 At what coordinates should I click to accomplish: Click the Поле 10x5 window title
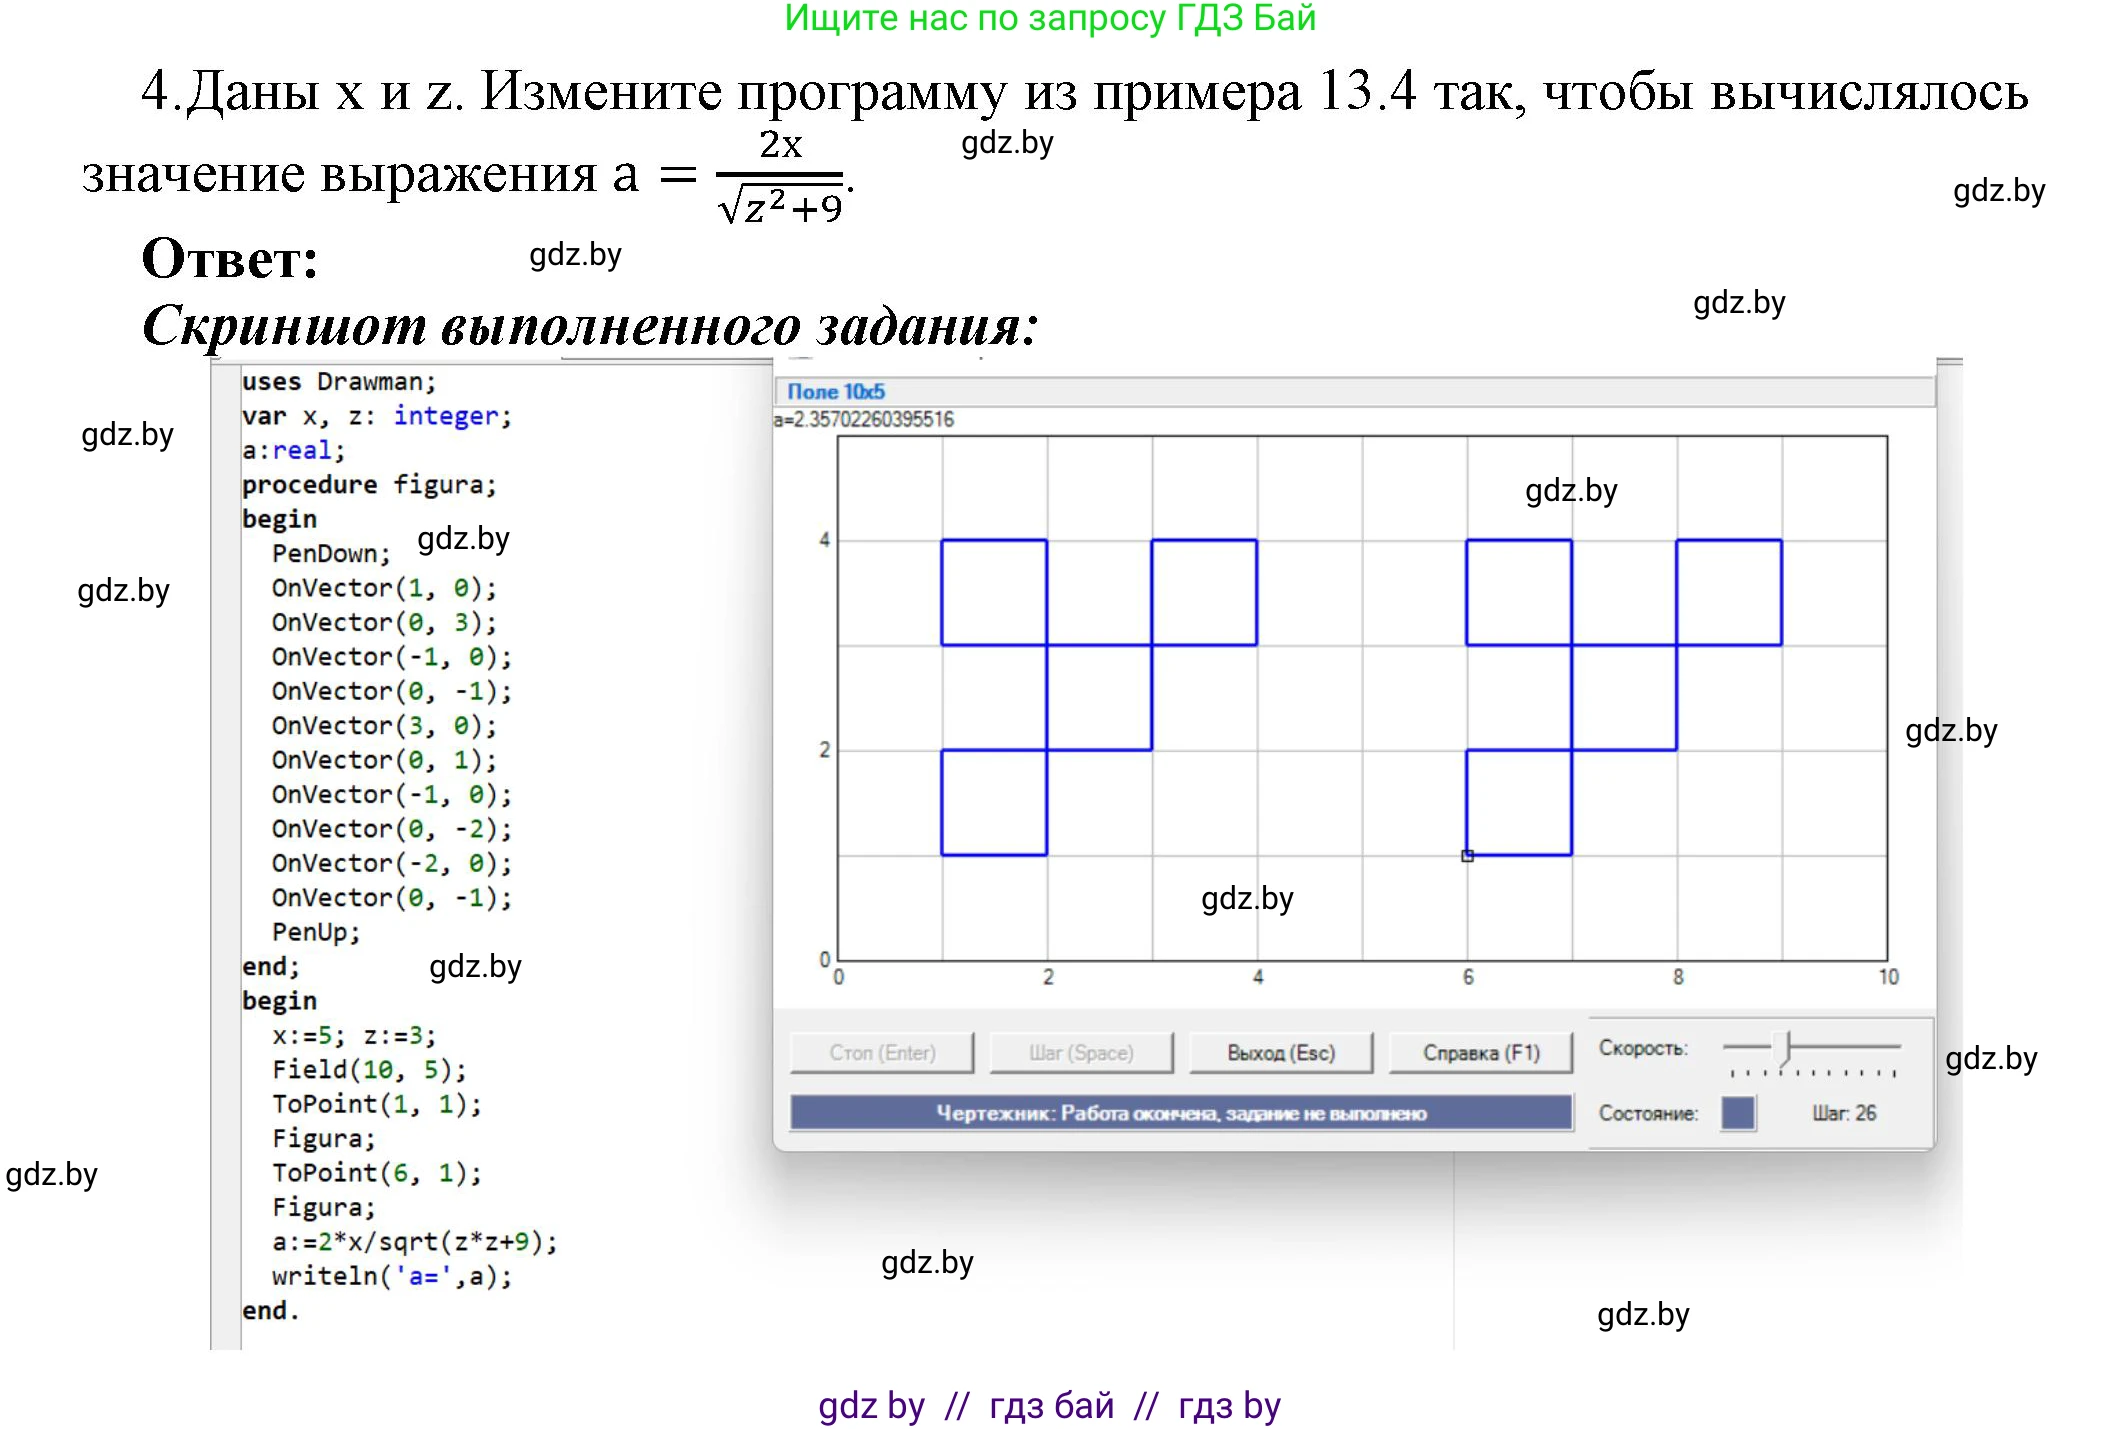836,392
